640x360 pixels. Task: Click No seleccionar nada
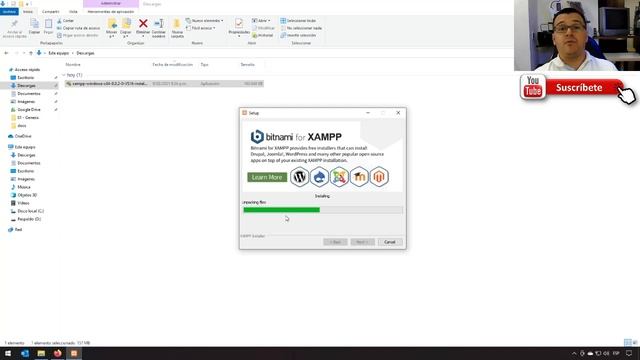click(301, 28)
